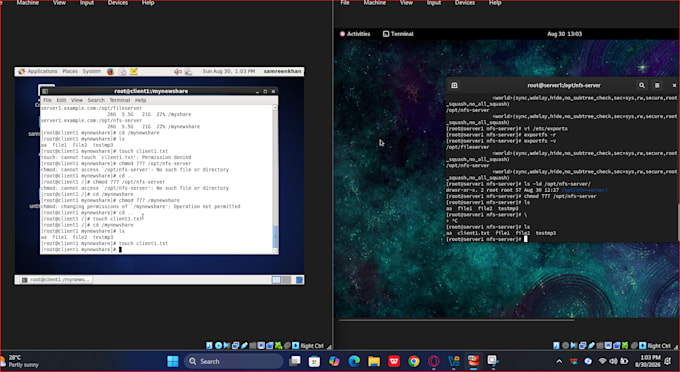
Task: Open Microsoft Edge from the taskbar
Action: [354, 361]
